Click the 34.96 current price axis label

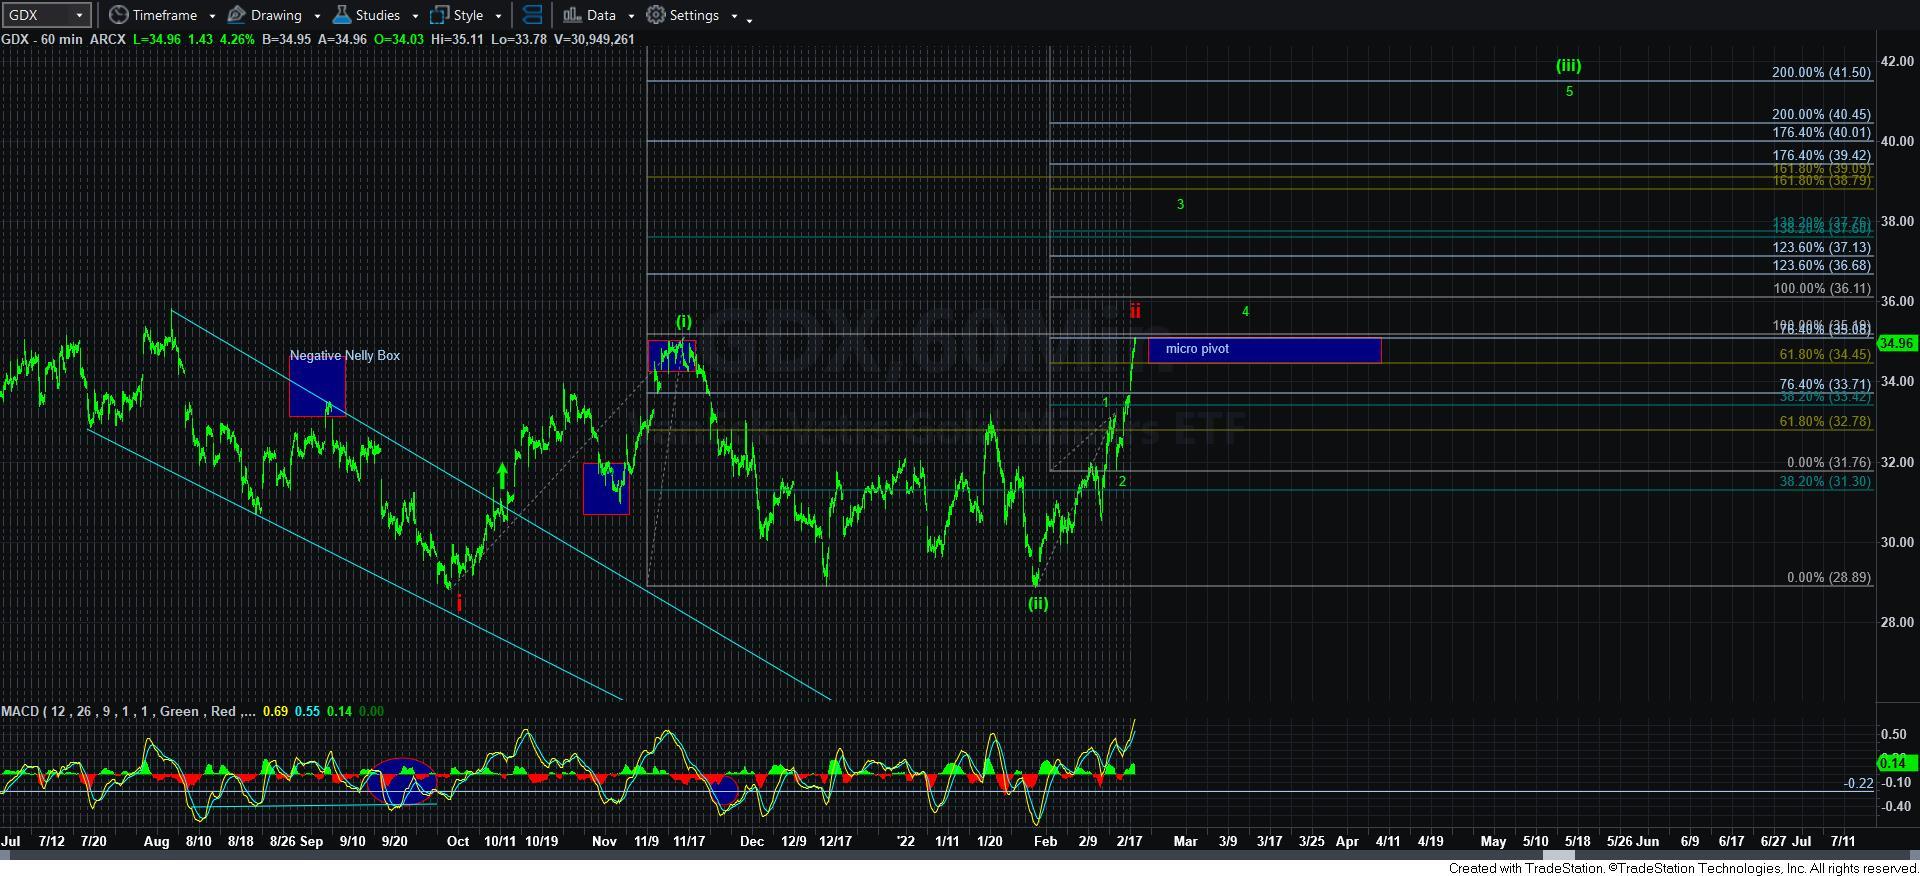click(x=1896, y=343)
